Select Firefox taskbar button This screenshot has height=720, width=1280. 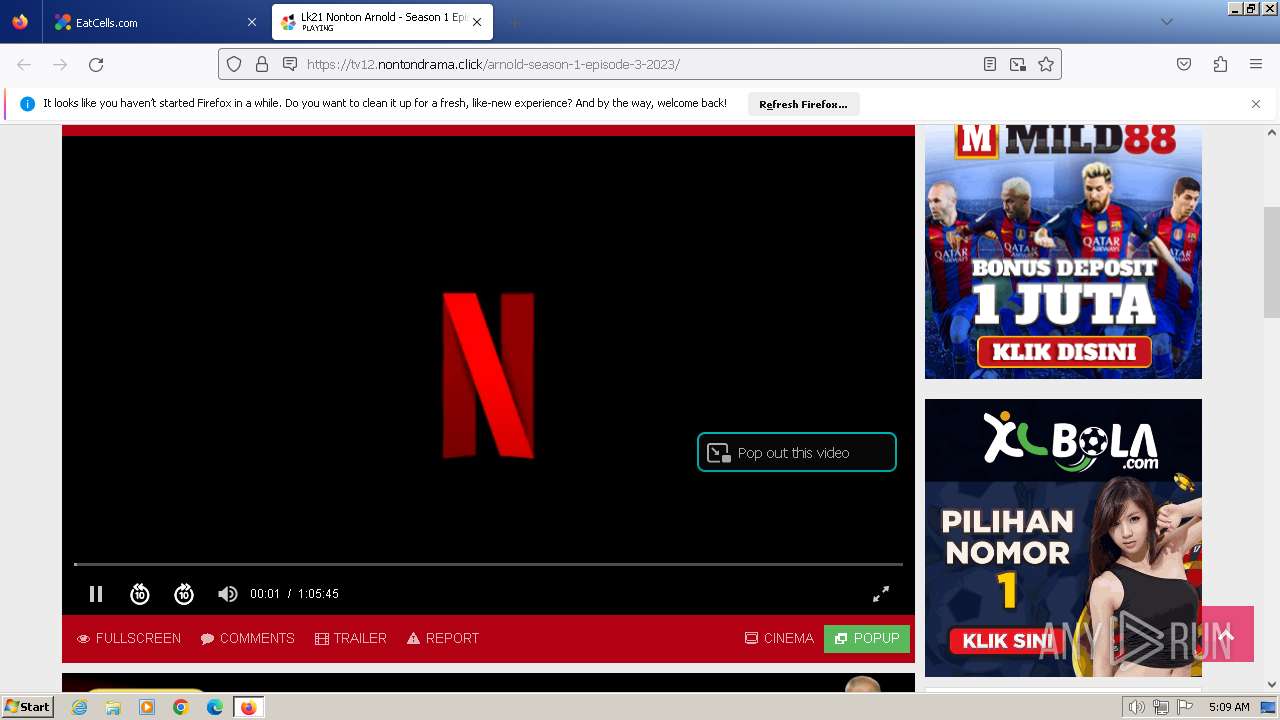coord(248,707)
